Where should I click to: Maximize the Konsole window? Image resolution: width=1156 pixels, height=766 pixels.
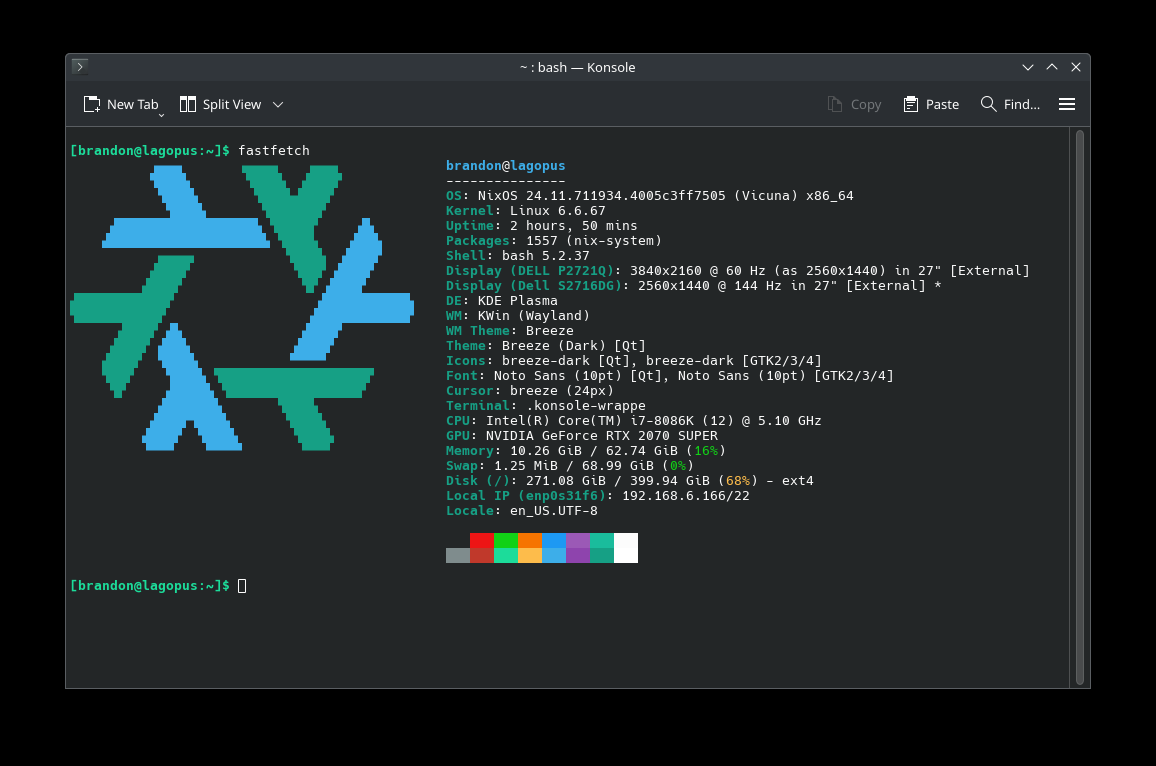click(x=1052, y=67)
